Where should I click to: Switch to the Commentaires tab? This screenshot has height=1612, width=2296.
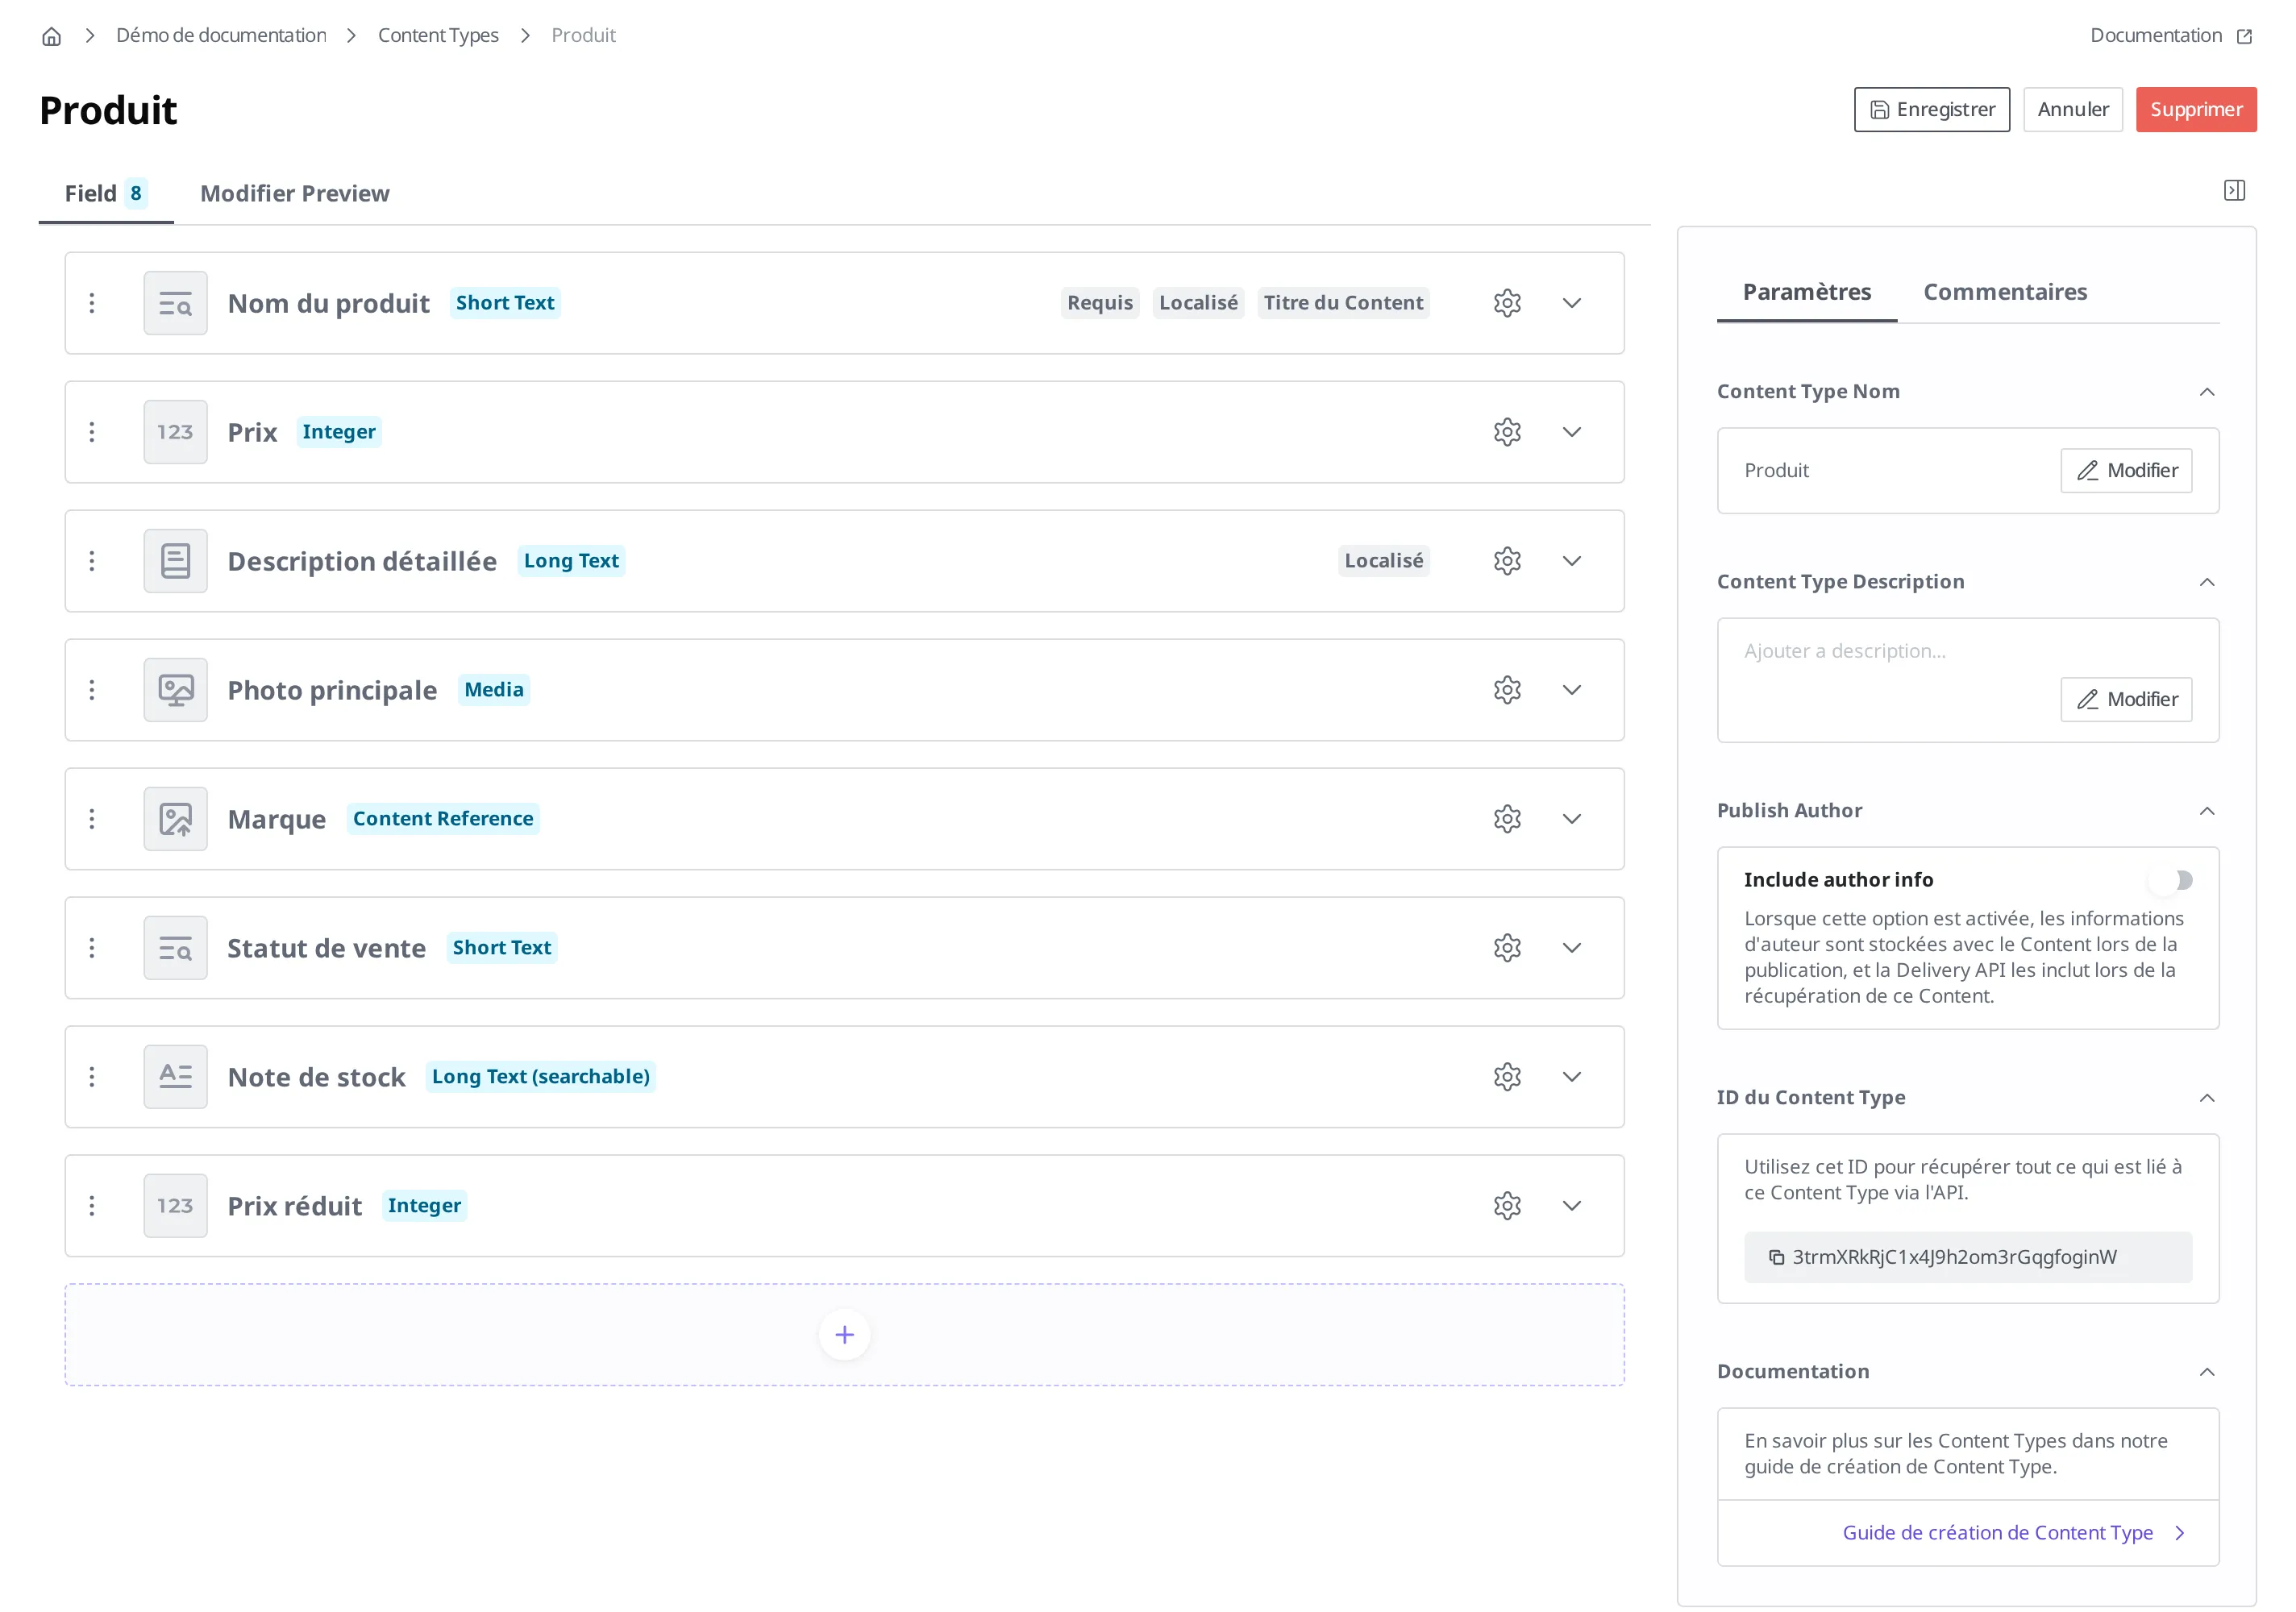coord(2005,292)
